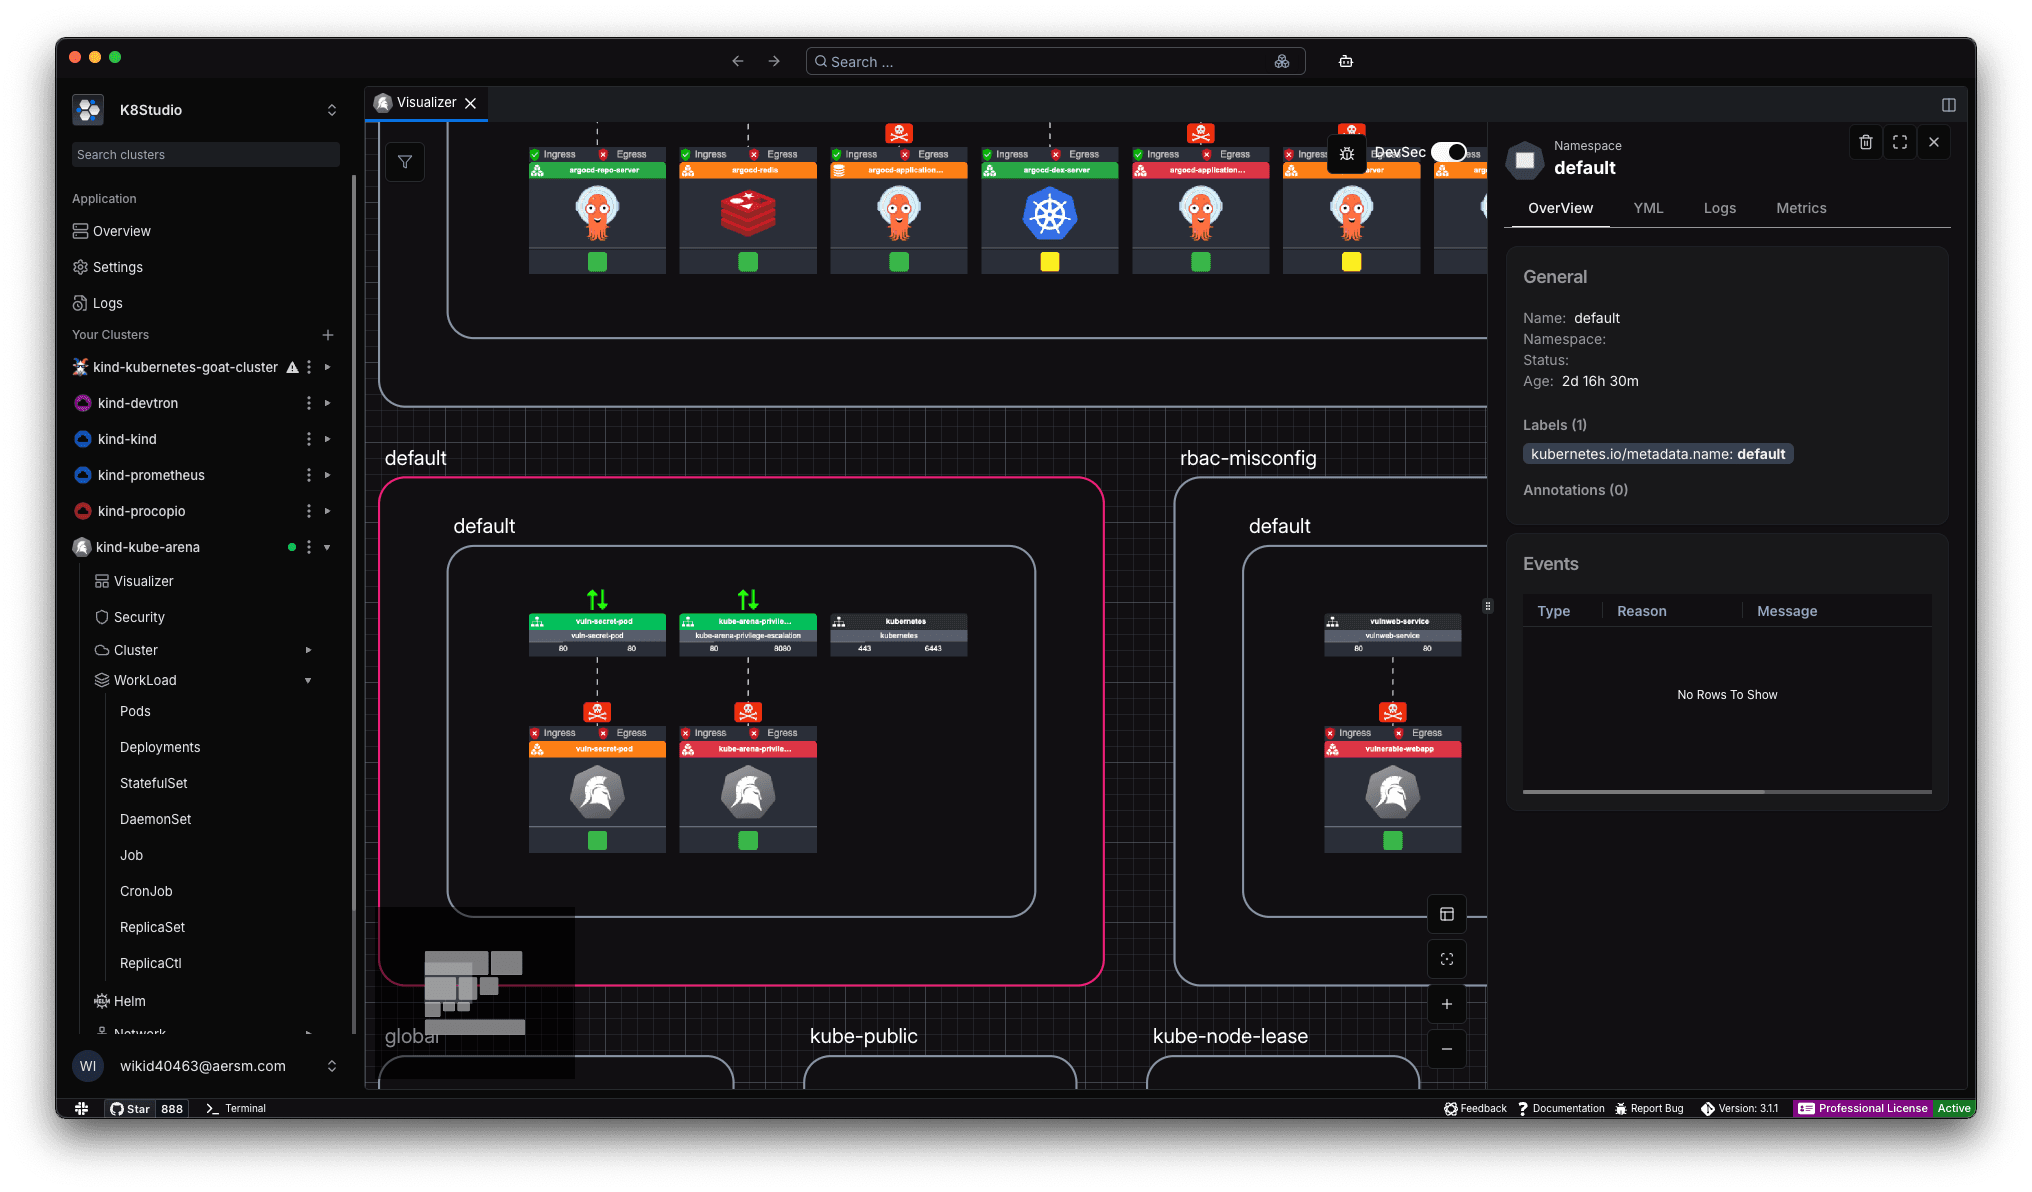The width and height of the screenshot is (2032, 1192).
Task: Click the fit view icon in canvas controls
Action: click(x=1447, y=959)
